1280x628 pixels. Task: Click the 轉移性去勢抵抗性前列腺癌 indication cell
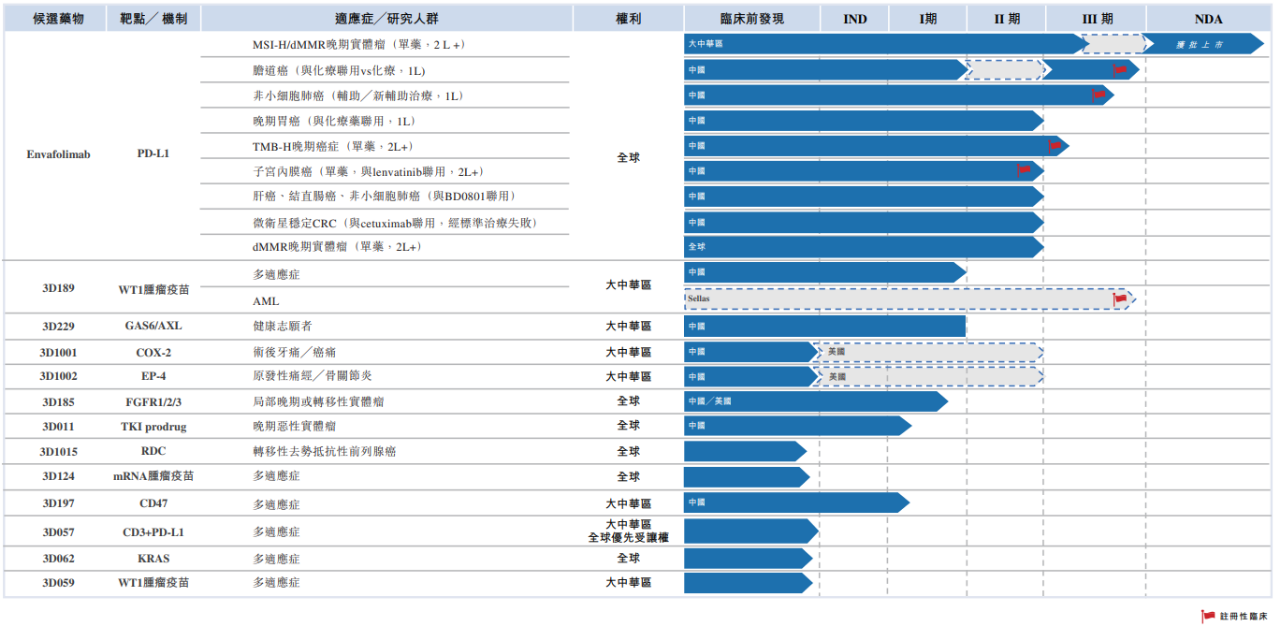[x=324, y=451]
